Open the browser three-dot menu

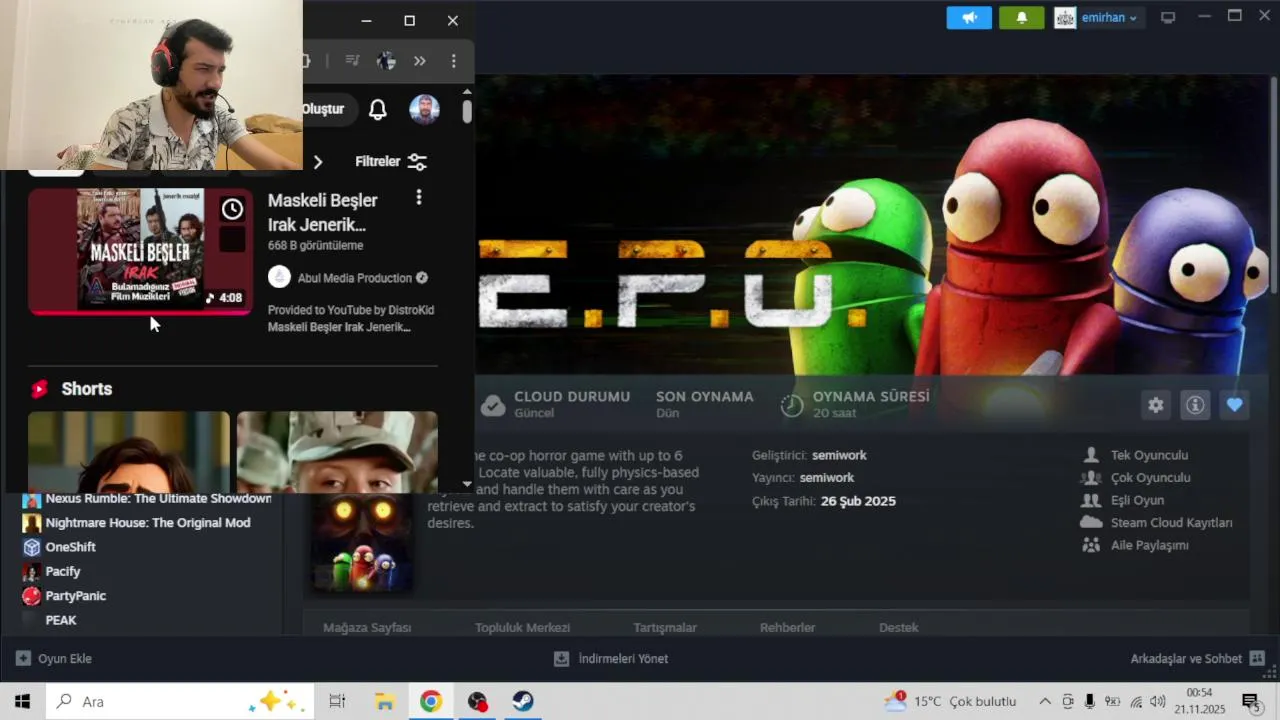click(x=453, y=61)
